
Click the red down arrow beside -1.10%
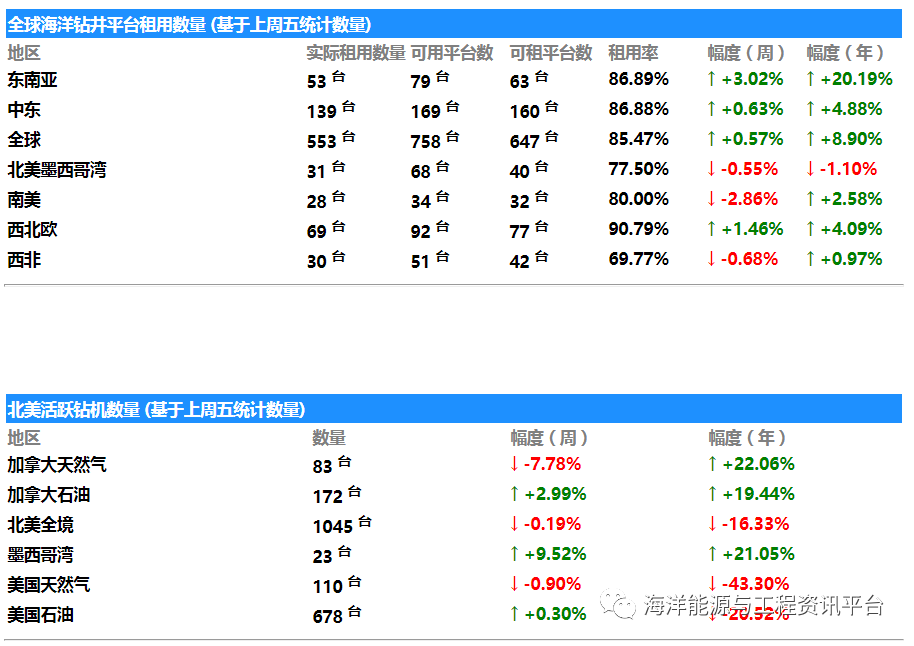click(811, 169)
